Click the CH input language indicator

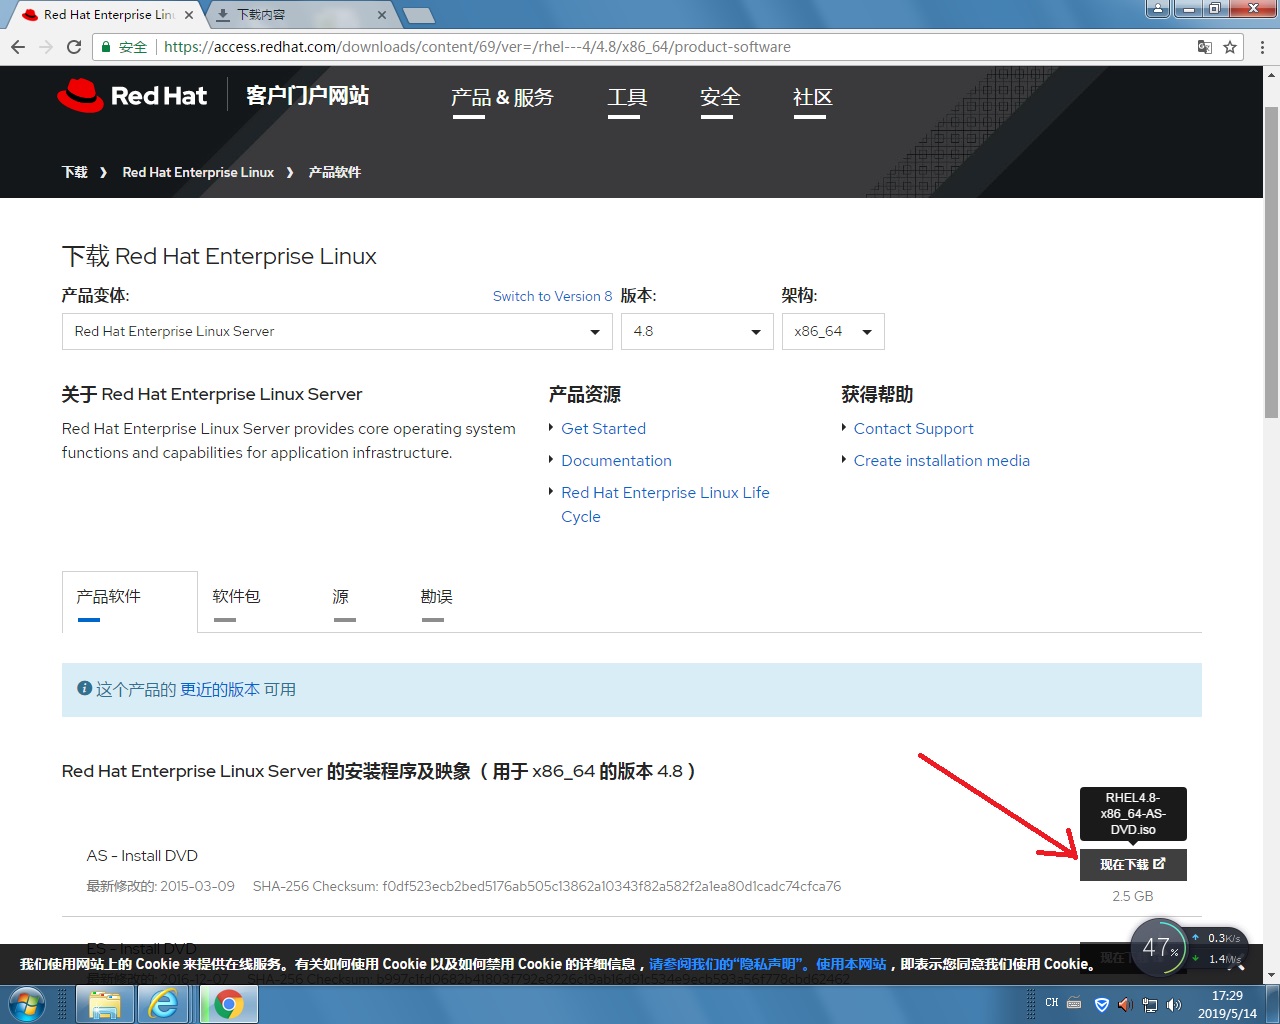1052,1003
